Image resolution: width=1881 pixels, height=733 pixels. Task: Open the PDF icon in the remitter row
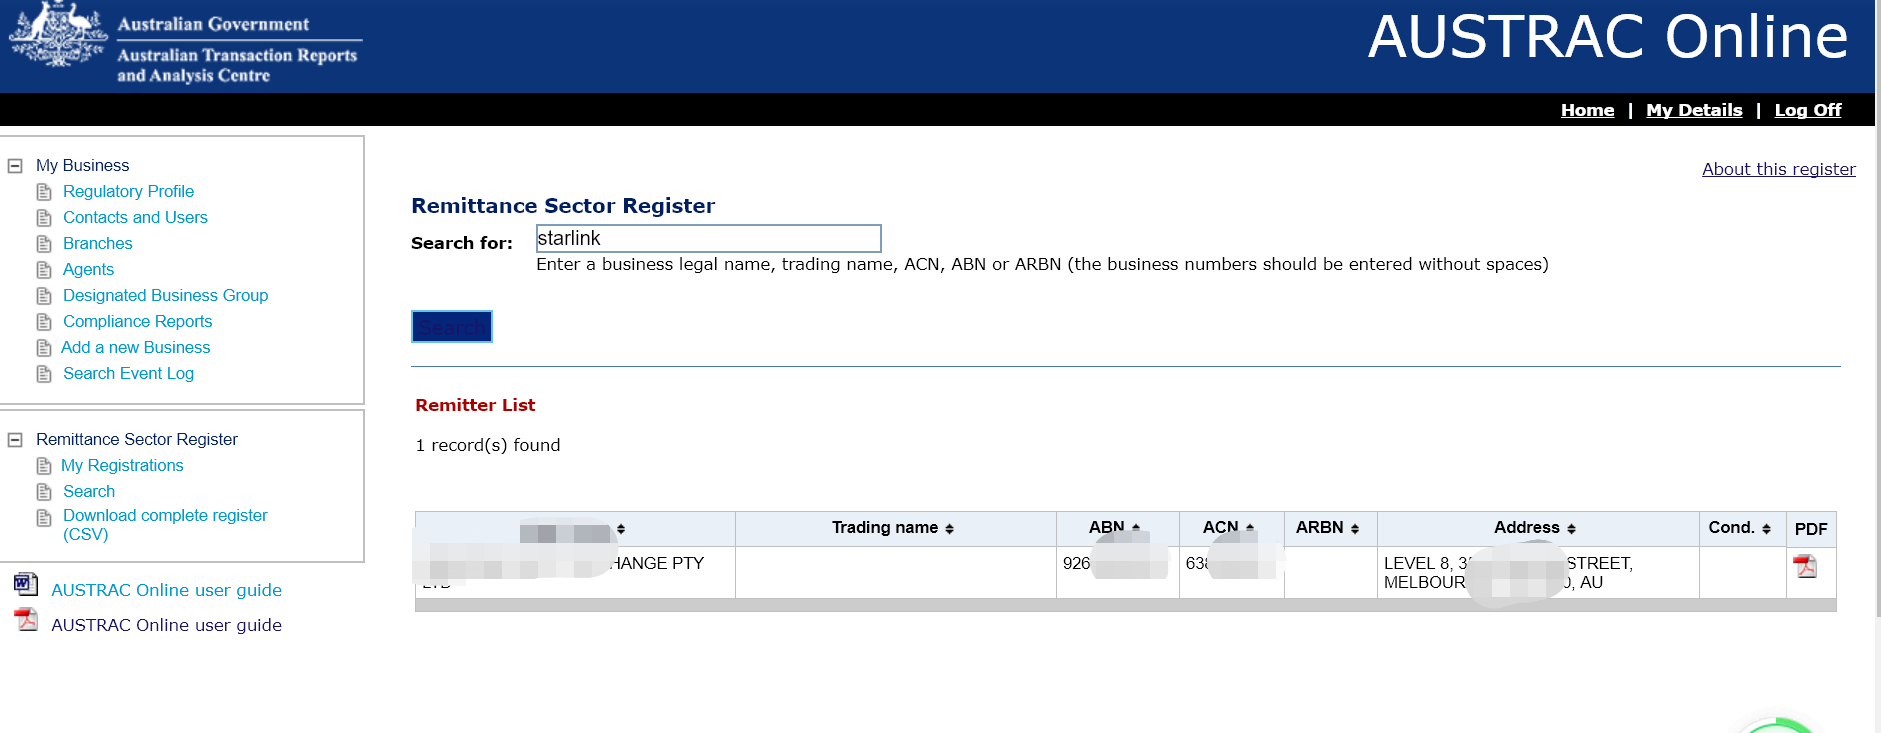coord(1804,566)
